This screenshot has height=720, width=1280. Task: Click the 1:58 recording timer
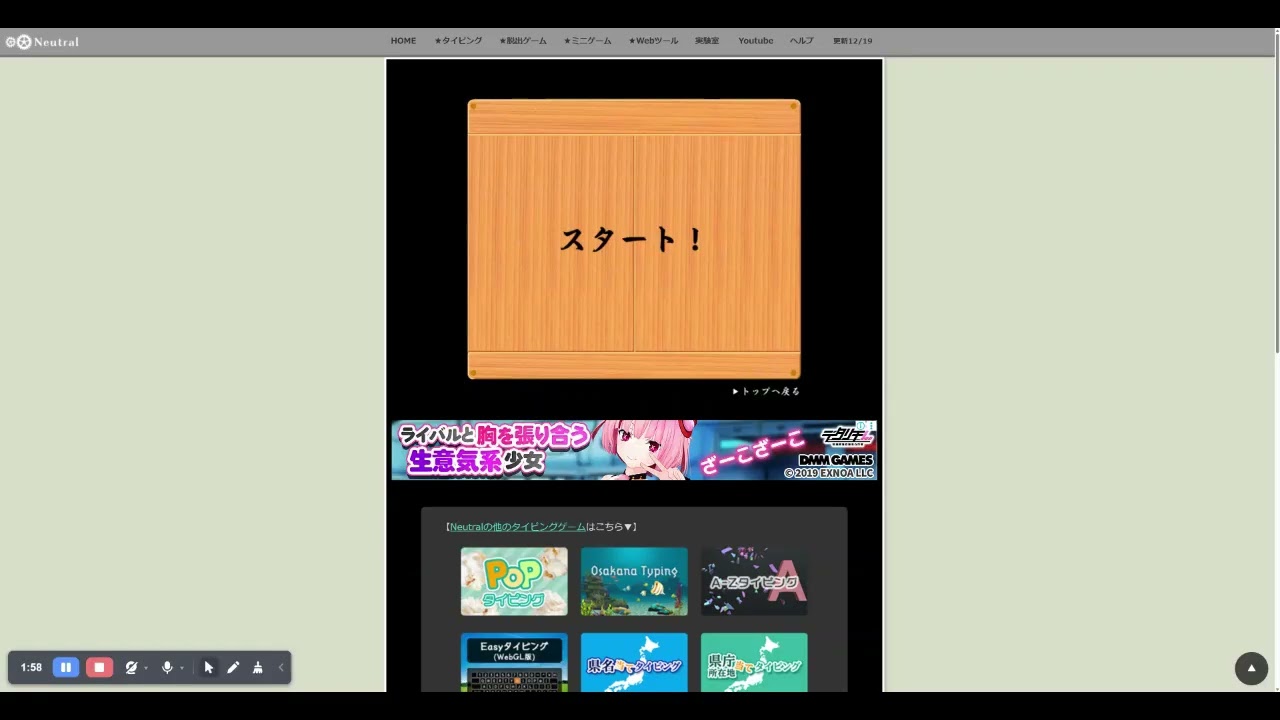pyautogui.click(x=31, y=667)
